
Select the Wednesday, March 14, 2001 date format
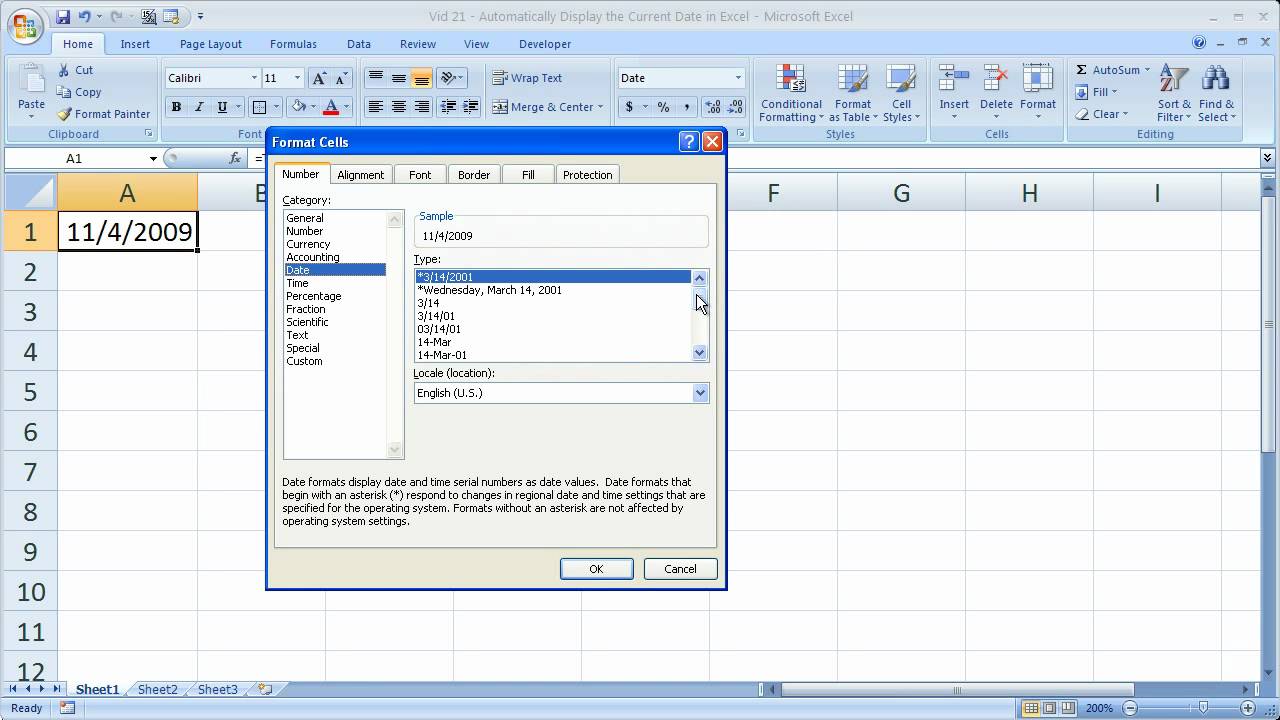click(x=489, y=290)
